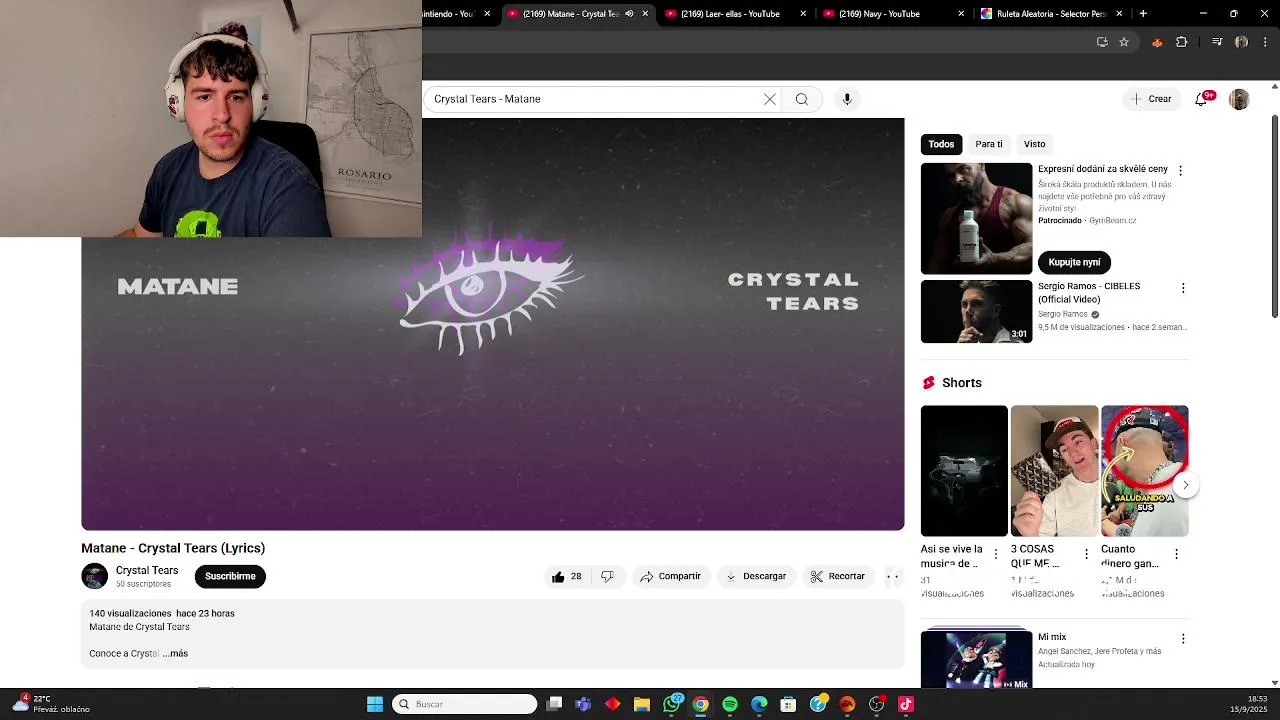Open Crystal Tears channel avatar

pos(94,576)
